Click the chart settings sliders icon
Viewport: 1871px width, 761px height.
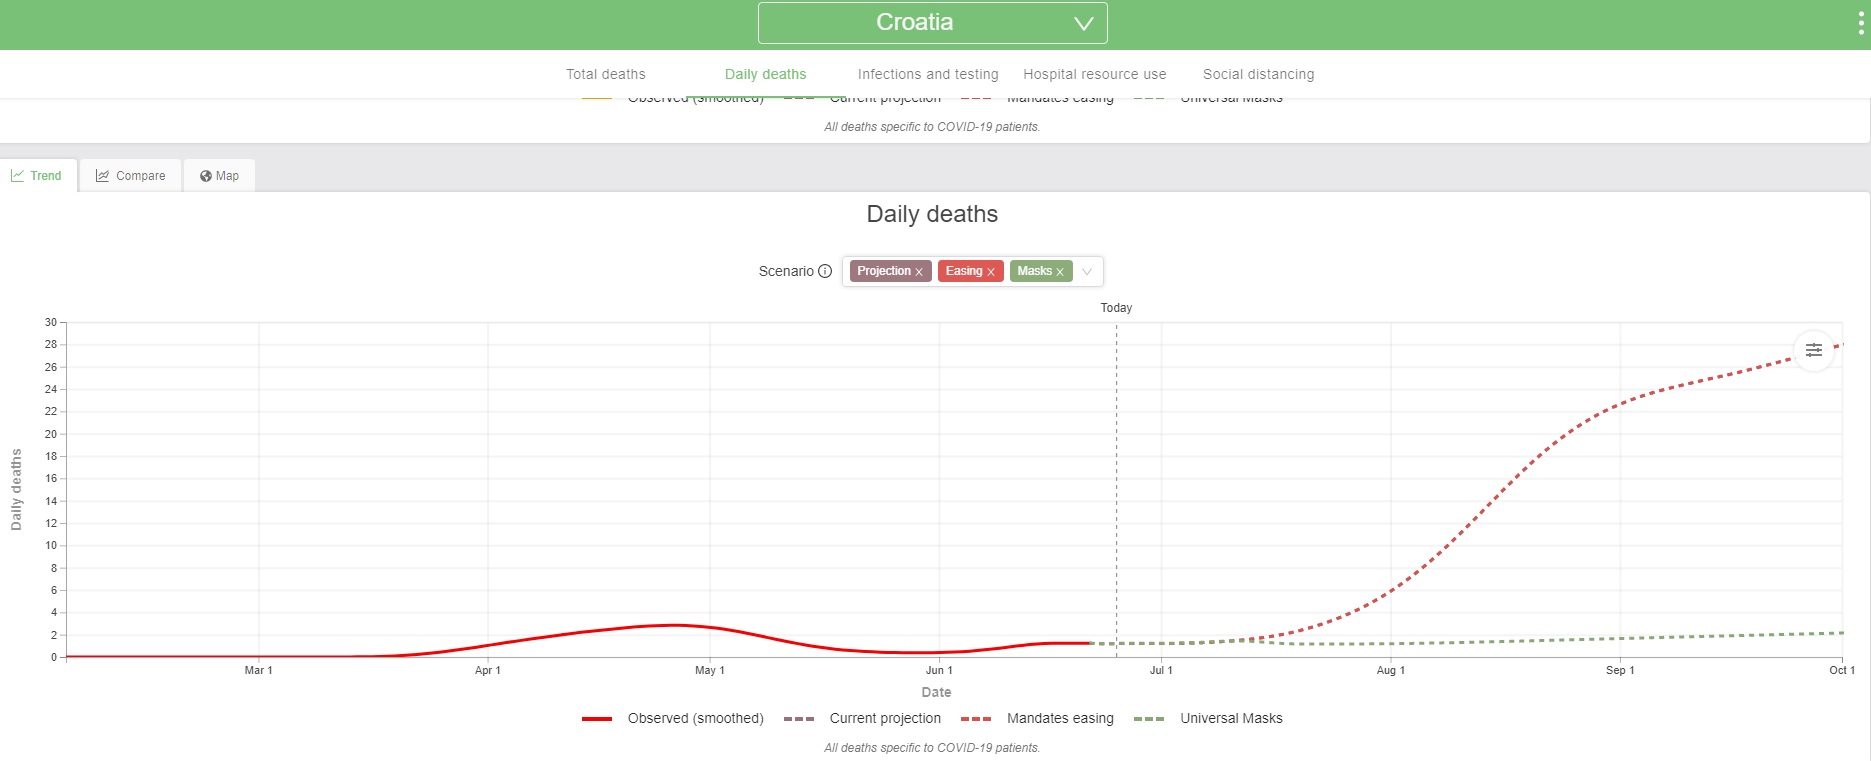tap(1813, 350)
